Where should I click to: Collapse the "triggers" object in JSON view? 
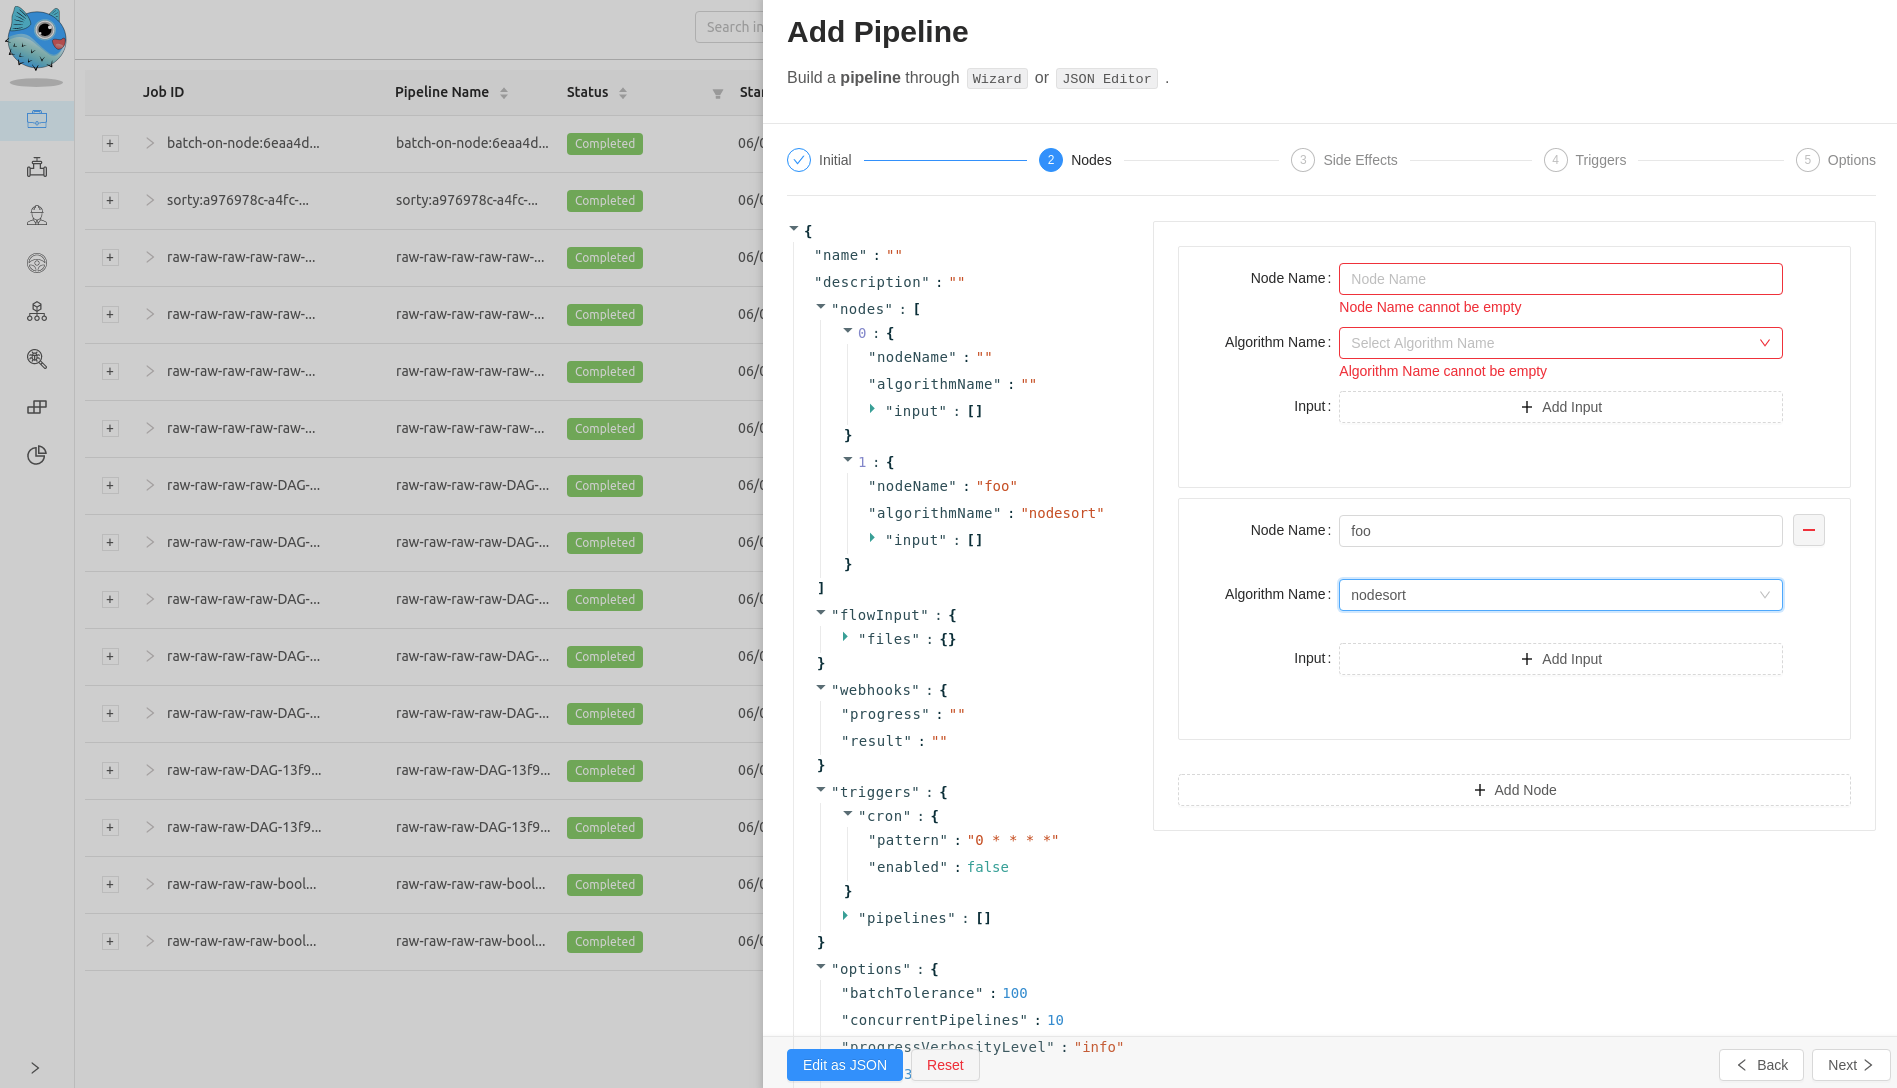(821, 790)
